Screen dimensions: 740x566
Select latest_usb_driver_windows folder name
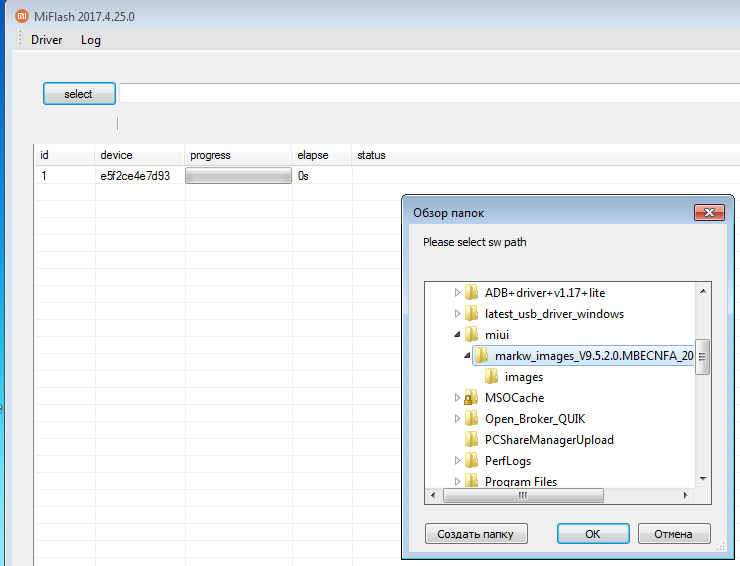(554, 314)
